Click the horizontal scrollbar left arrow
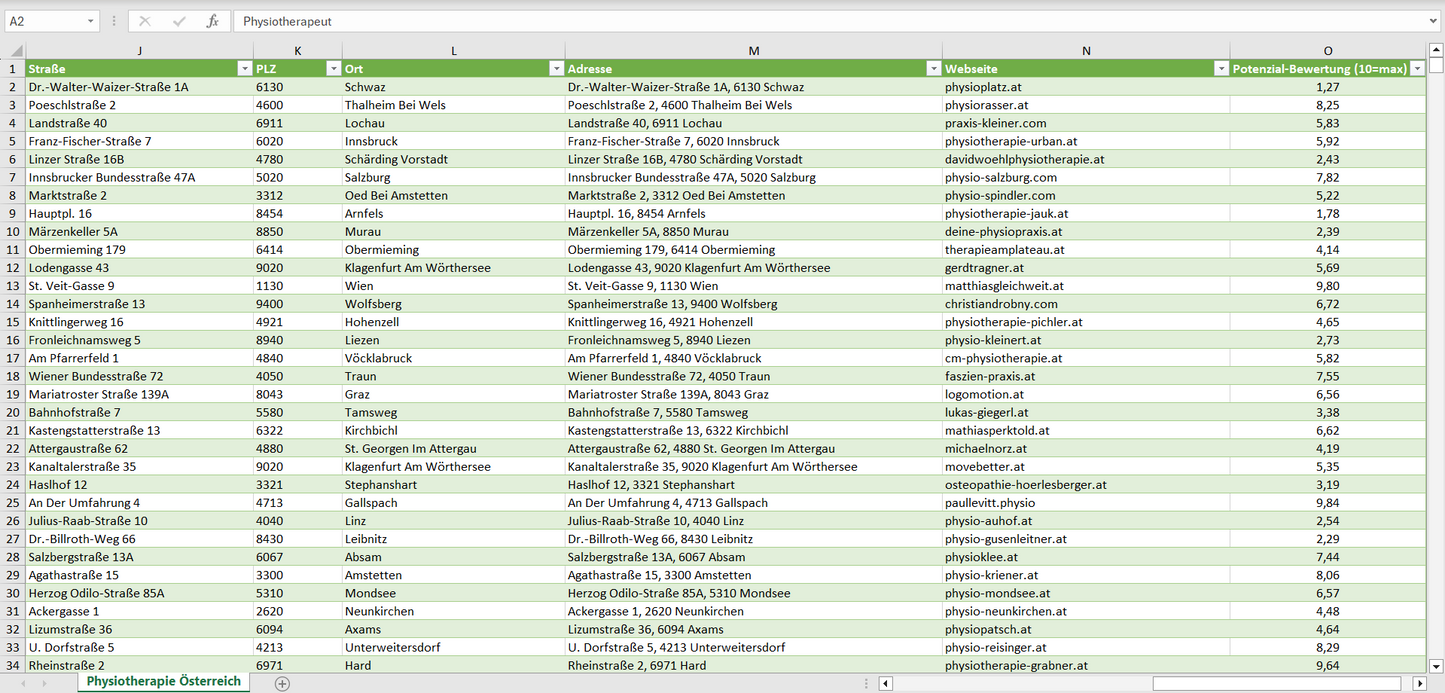The height and width of the screenshot is (693, 1445). pyautogui.click(x=886, y=684)
